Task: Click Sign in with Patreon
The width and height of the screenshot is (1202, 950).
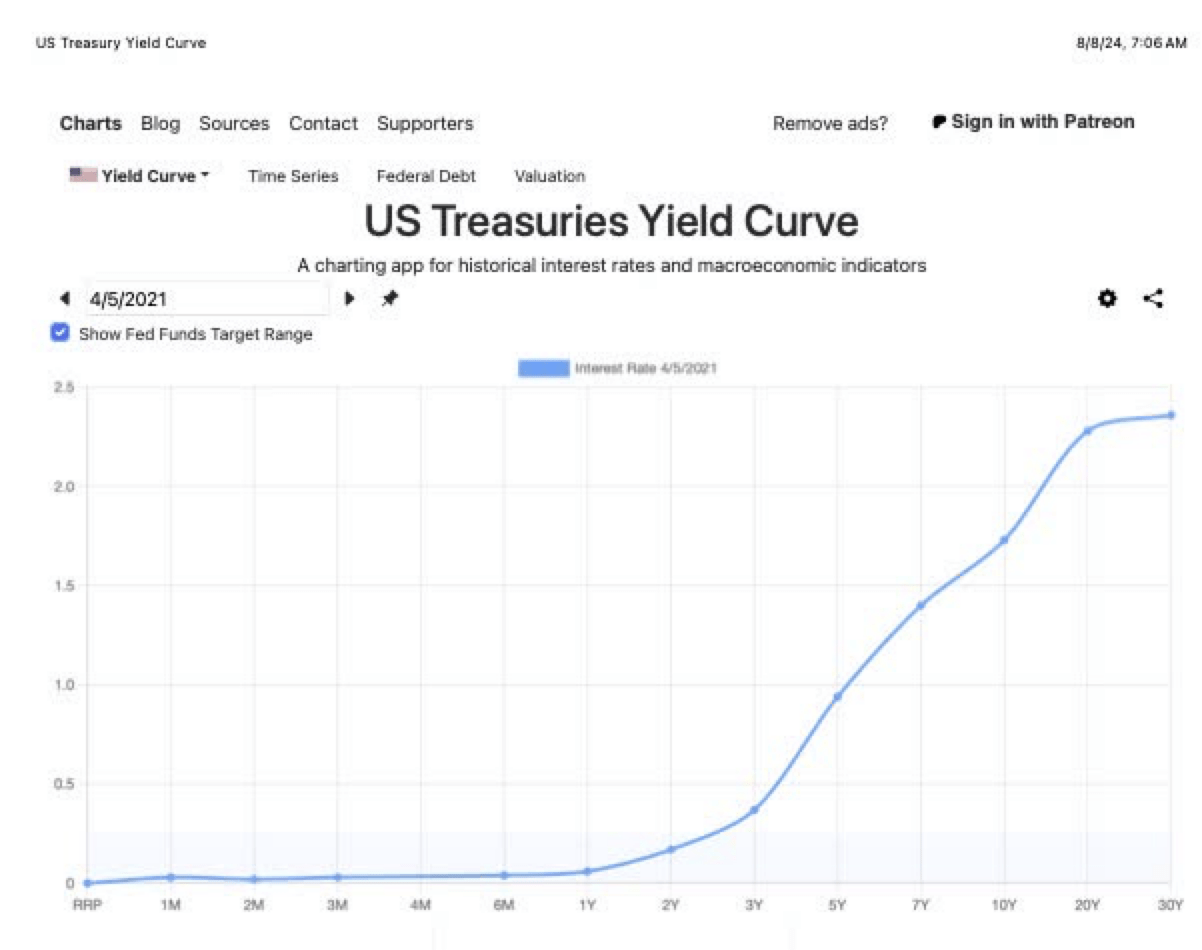Action: coord(1042,122)
